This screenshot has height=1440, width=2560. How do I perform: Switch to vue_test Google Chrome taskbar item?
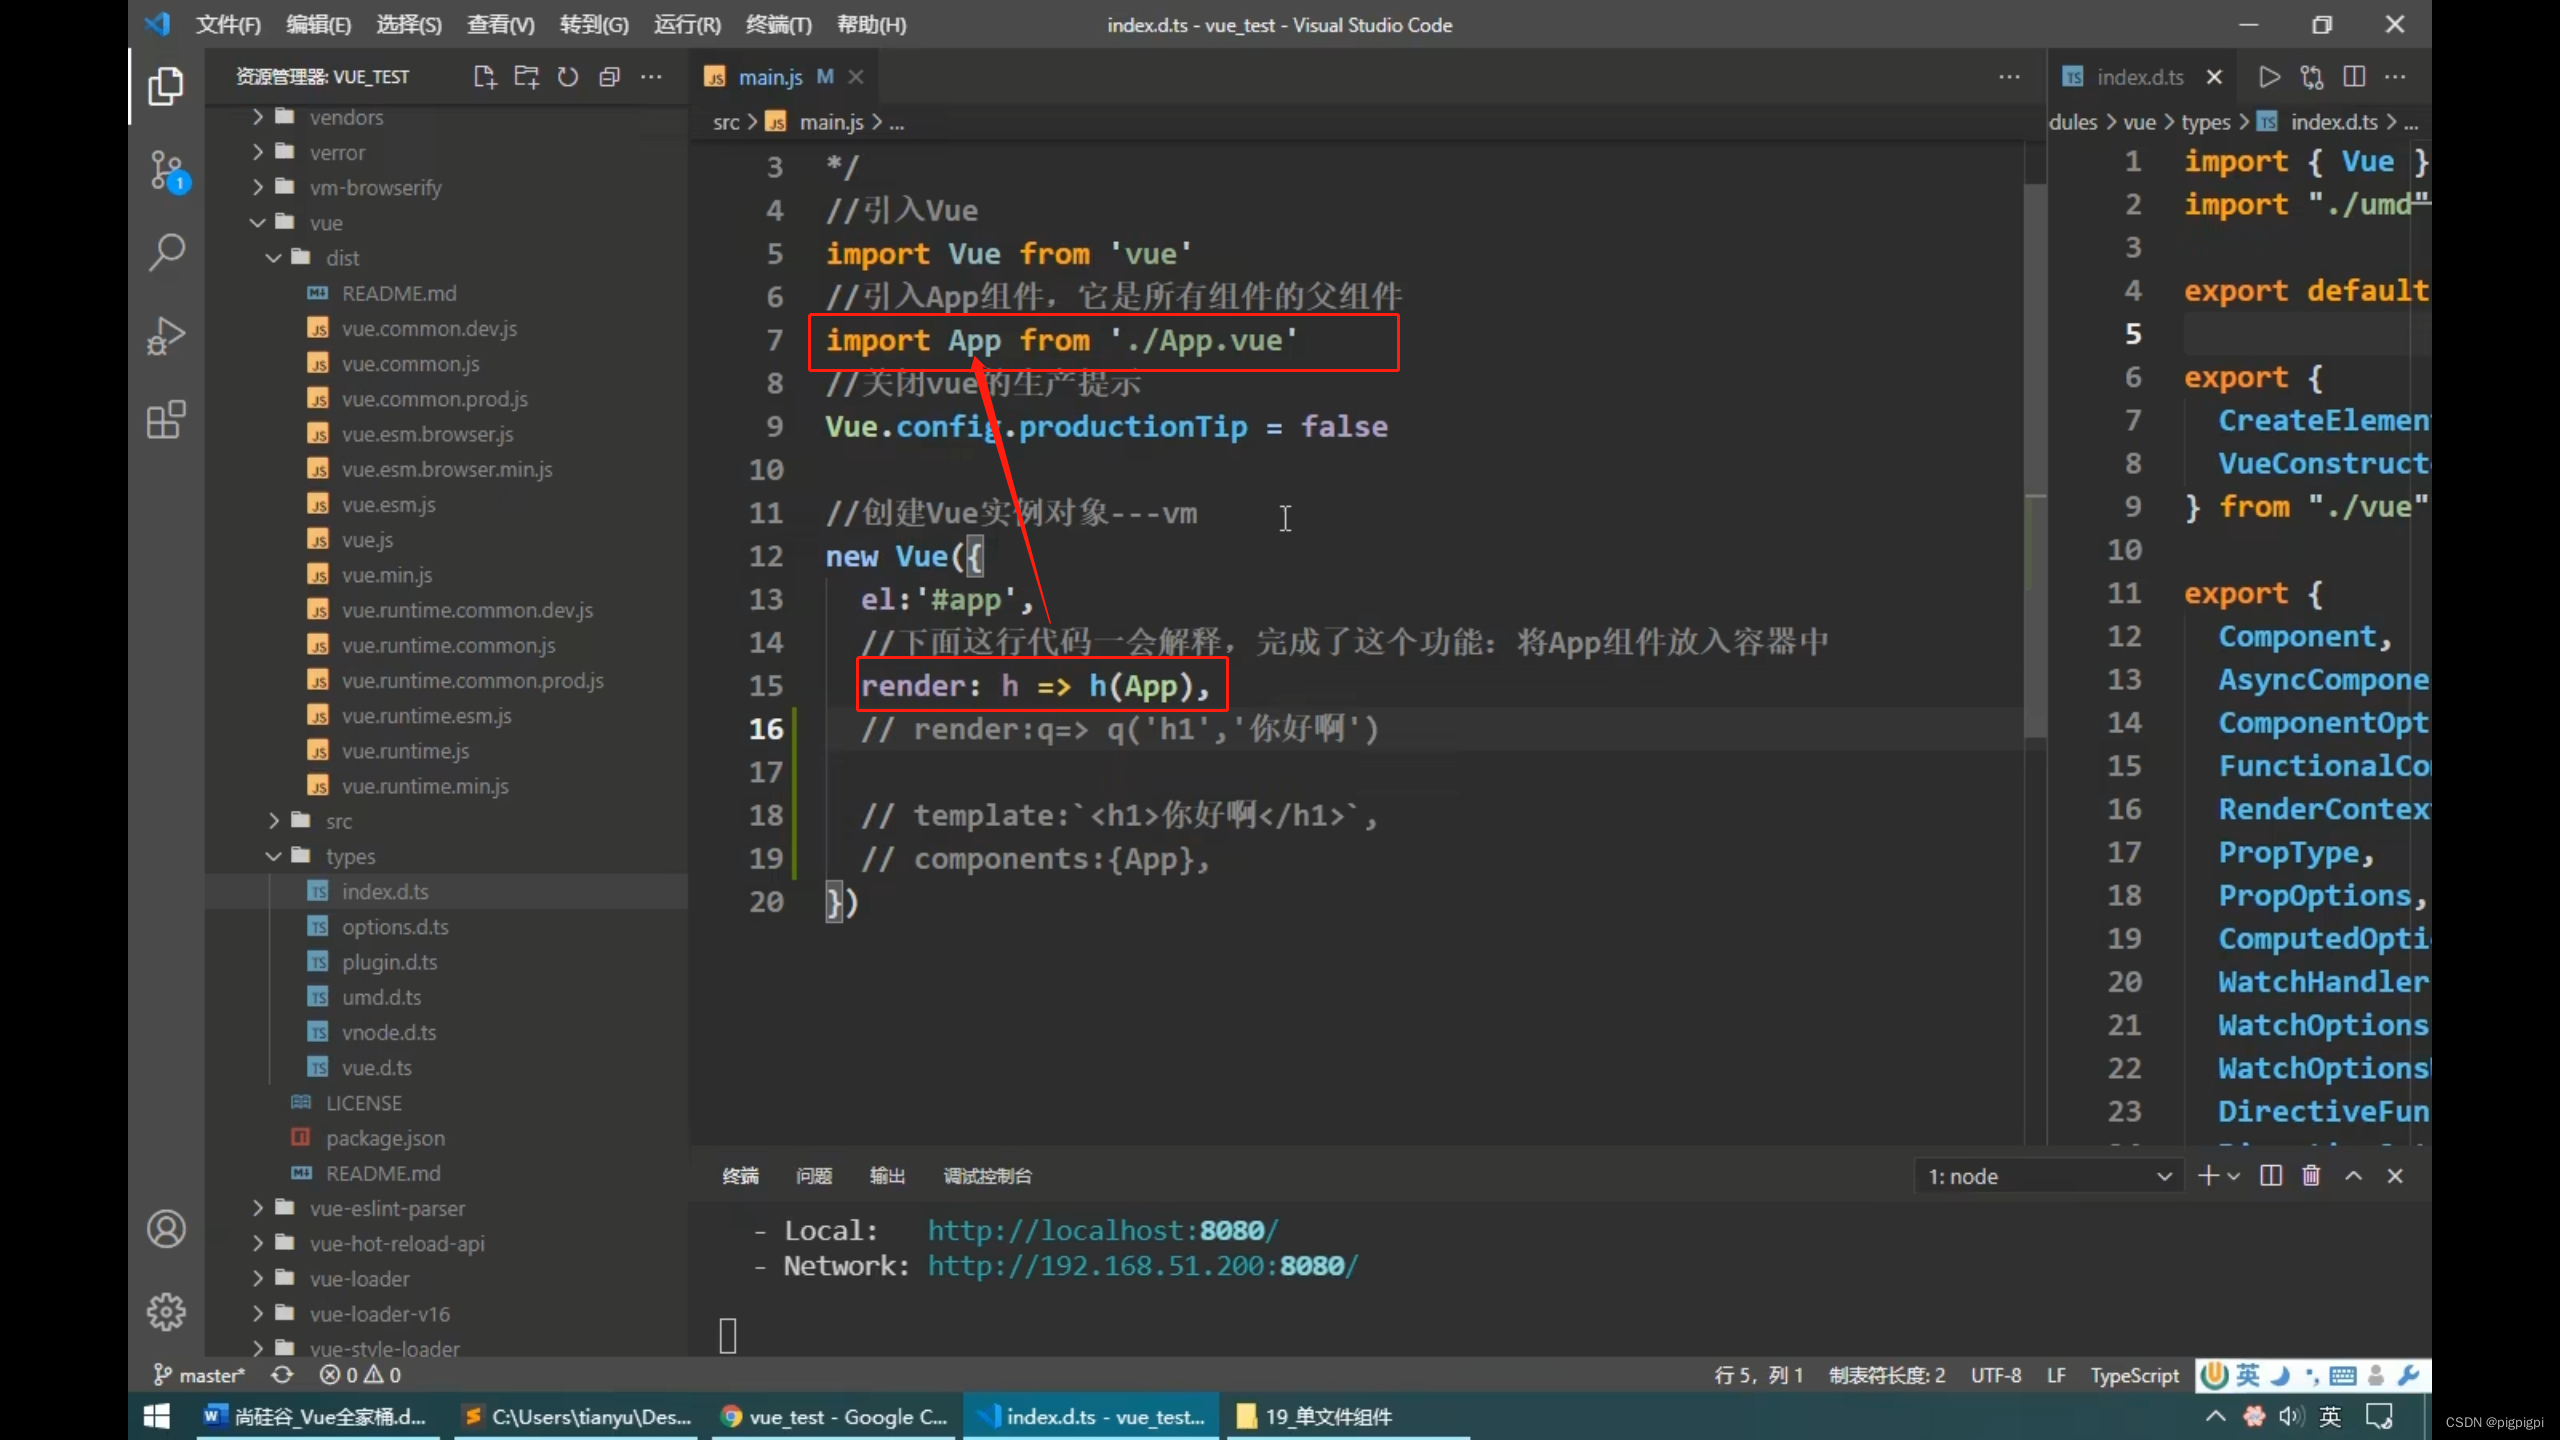click(x=835, y=1416)
